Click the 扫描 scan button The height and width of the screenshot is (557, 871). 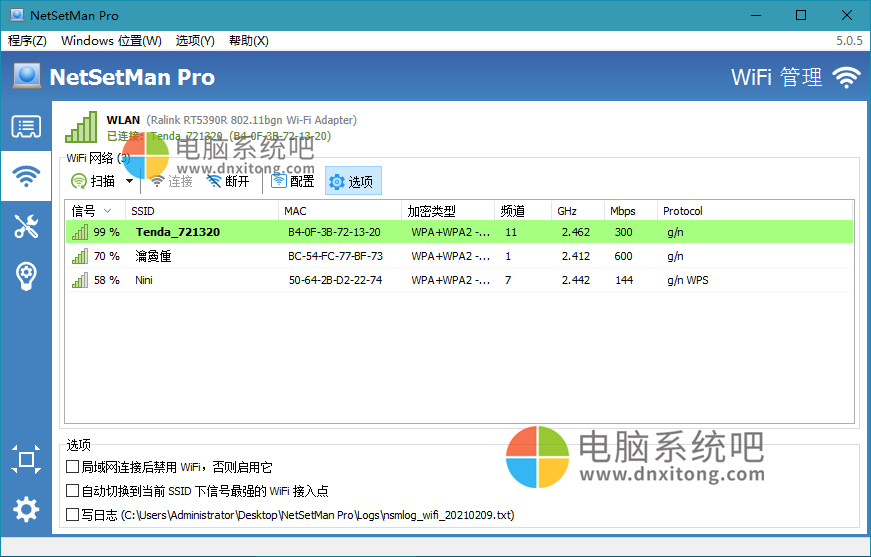[x=93, y=181]
